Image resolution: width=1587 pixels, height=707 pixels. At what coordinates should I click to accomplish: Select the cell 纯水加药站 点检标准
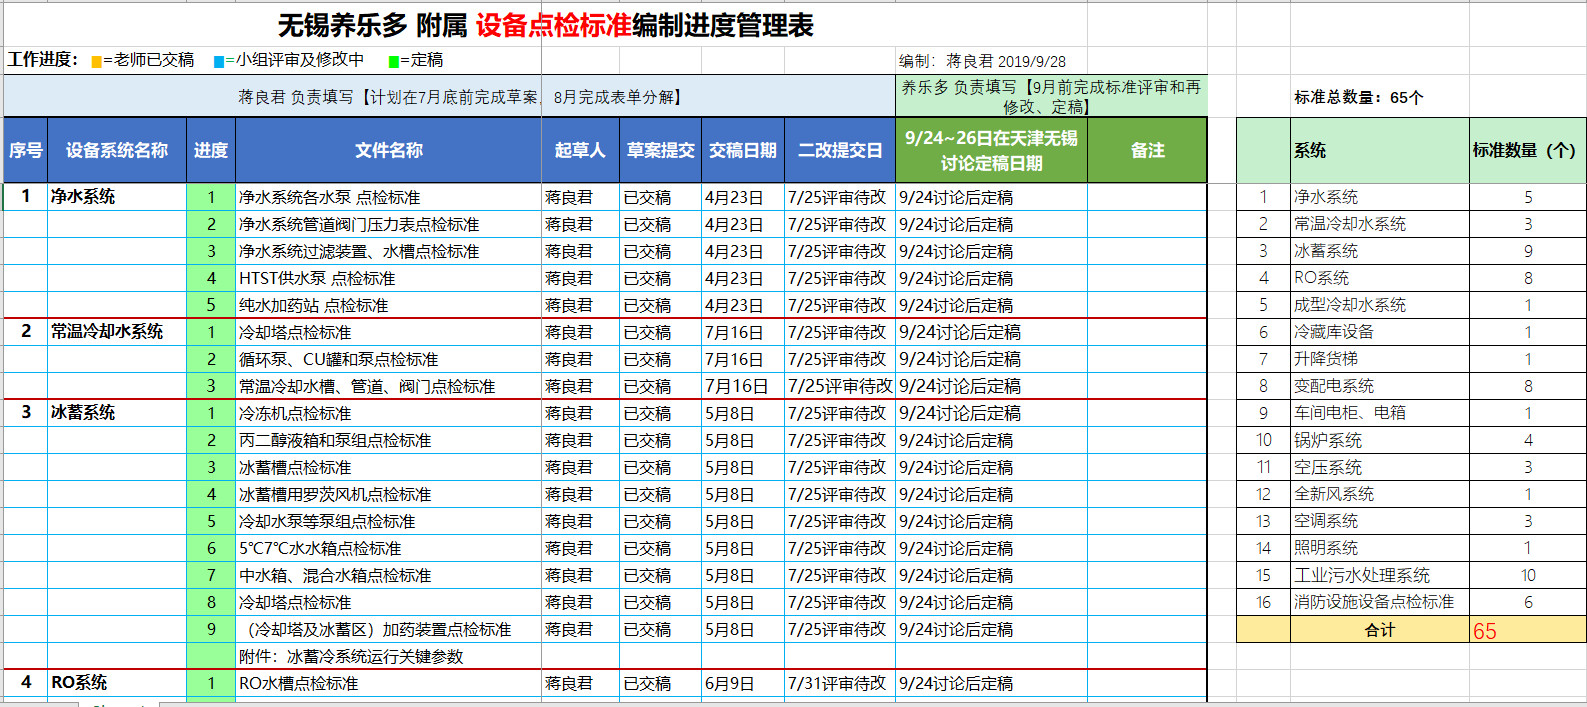tap(389, 305)
